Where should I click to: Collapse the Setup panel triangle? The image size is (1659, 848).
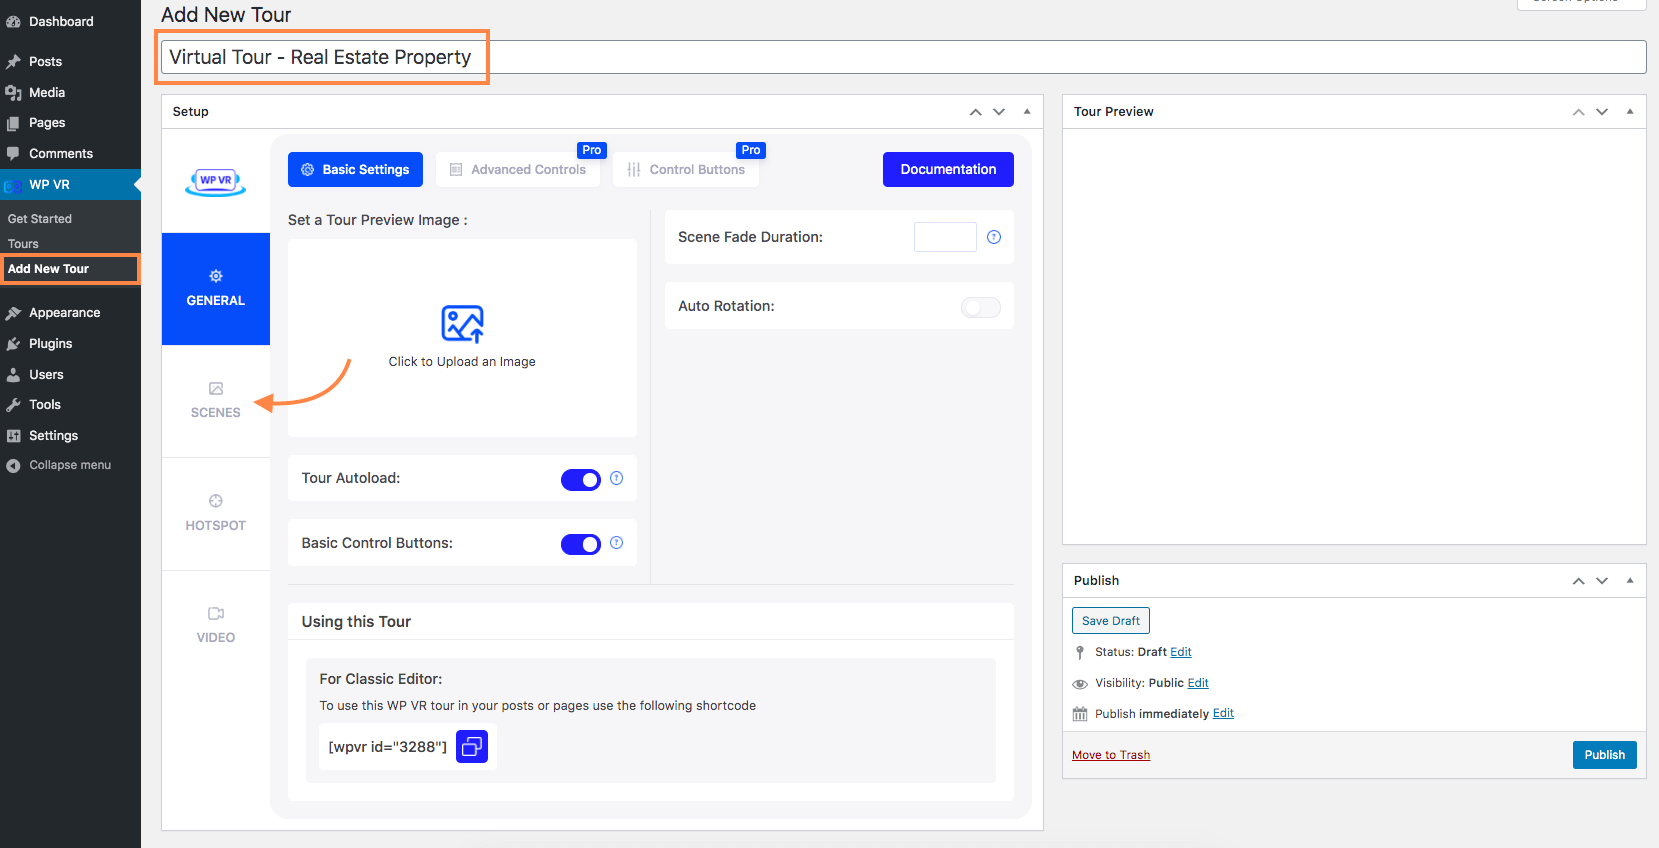(x=1027, y=112)
